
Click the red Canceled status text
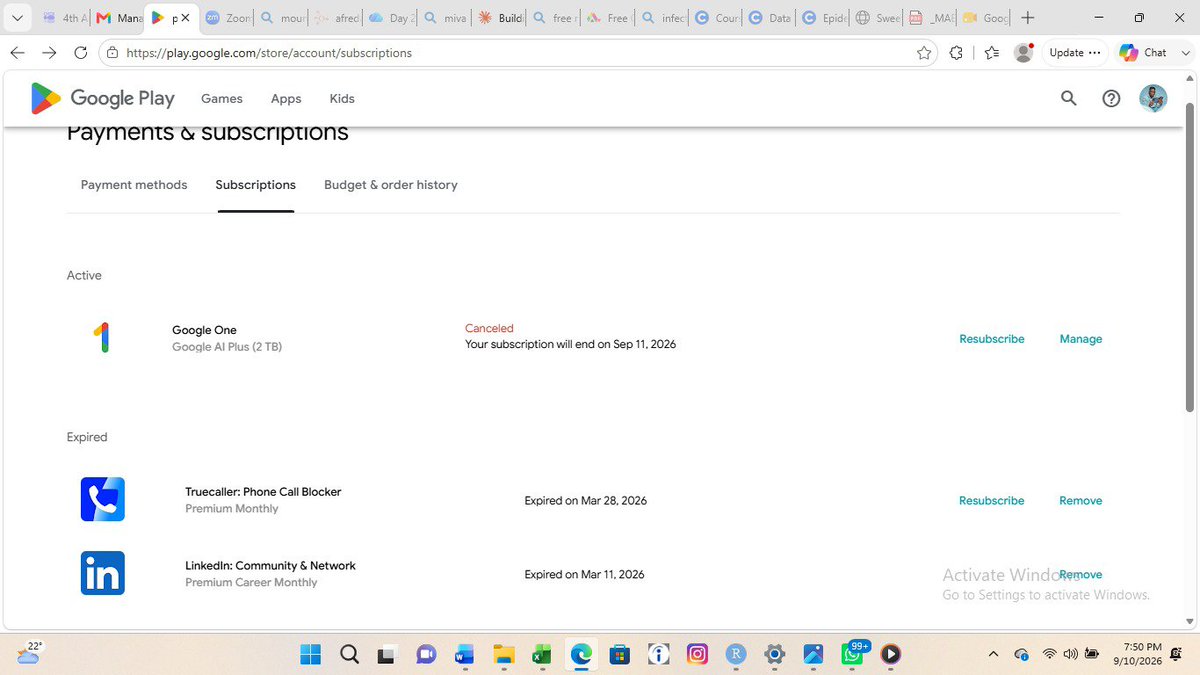[489, 328]
